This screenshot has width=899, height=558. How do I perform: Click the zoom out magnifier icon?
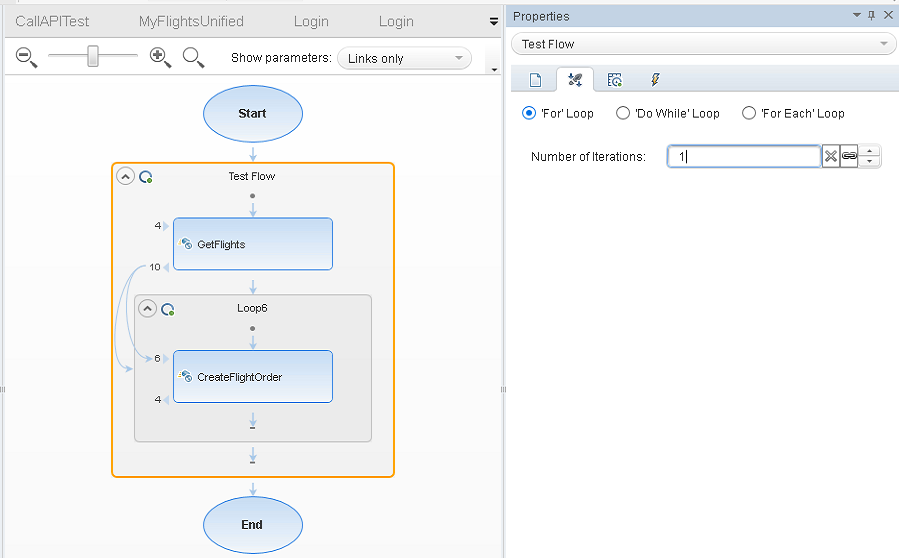pos(26,57)
